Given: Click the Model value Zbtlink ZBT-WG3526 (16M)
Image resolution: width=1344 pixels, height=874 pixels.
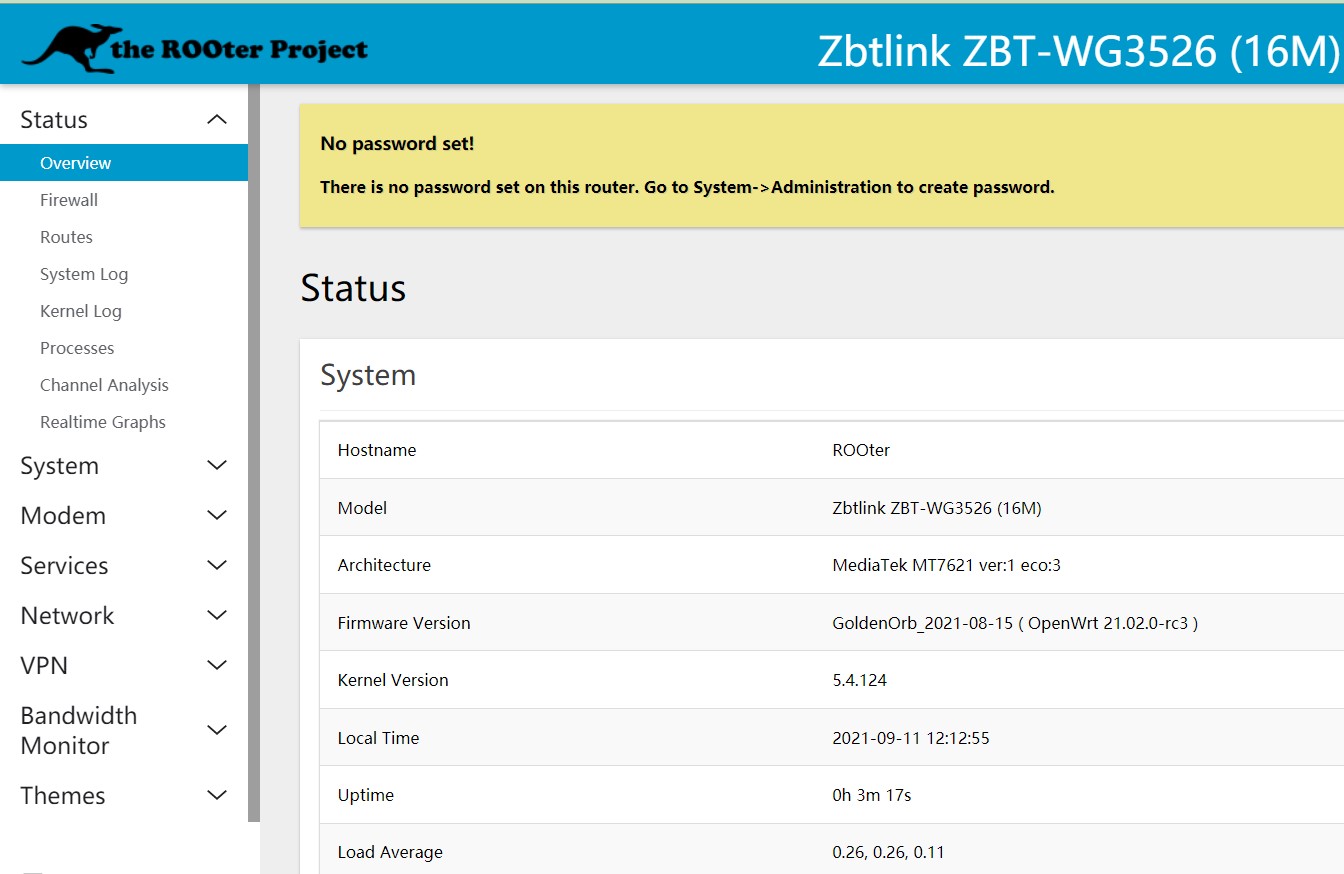Looking at the screenshot, I should click(x=937, y=508).
